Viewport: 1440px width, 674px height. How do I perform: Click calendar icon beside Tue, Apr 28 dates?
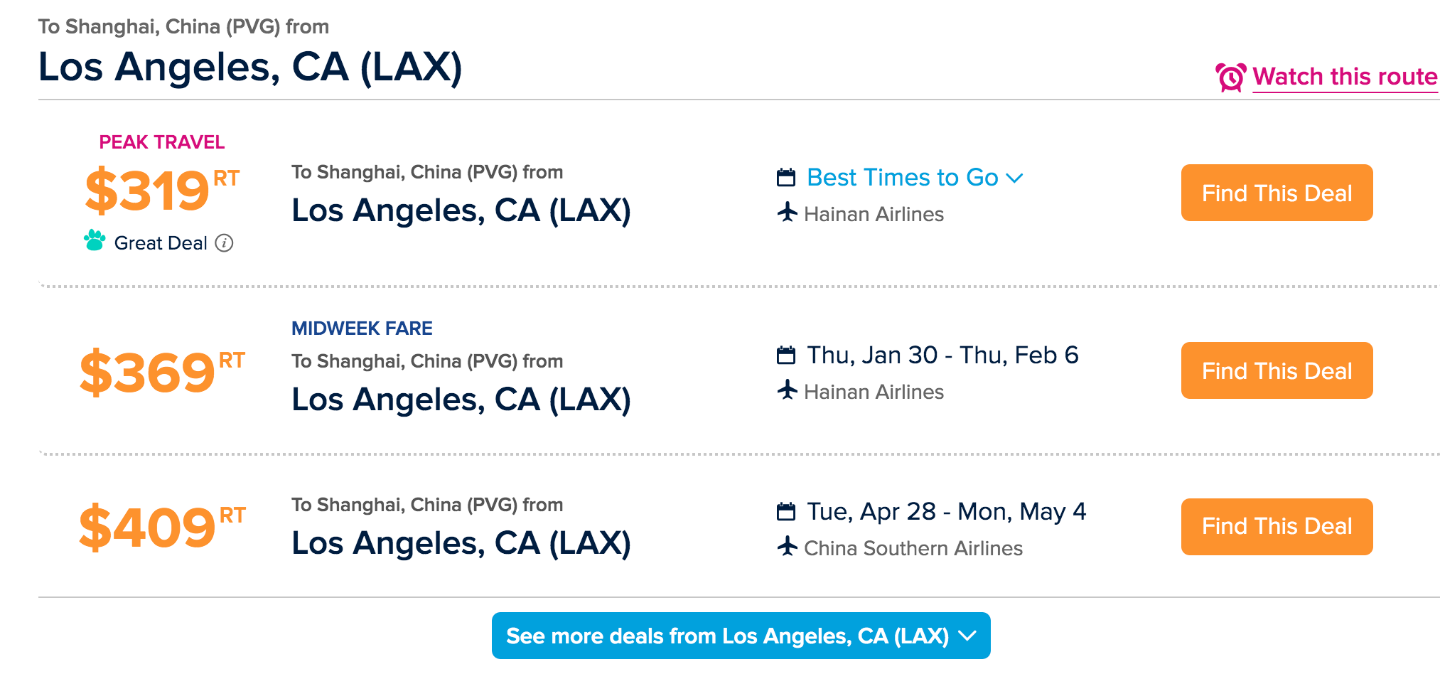787,512
